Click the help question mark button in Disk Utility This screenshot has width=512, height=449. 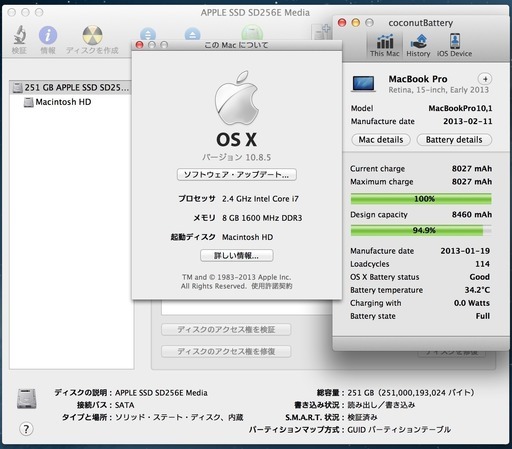click(x=26, y=429)
